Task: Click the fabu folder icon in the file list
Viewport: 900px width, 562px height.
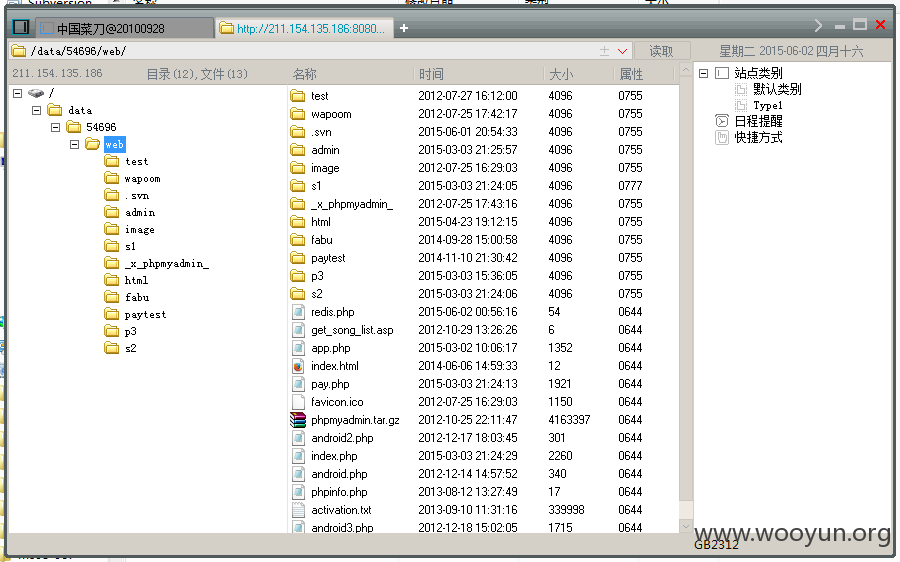Action: [x=298, y=240]
